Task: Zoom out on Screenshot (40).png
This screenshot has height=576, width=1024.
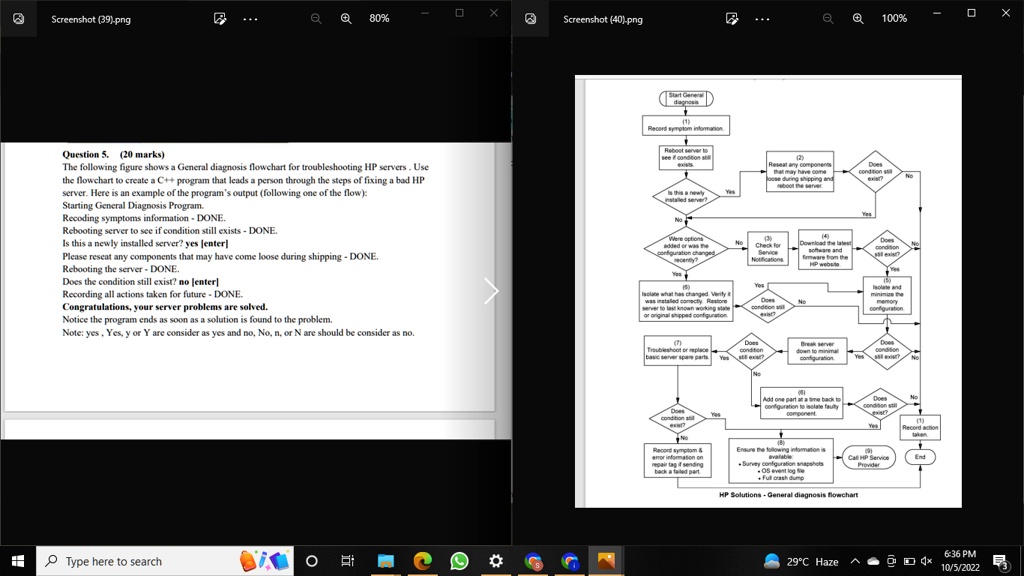Action: (x=826, y=18)
